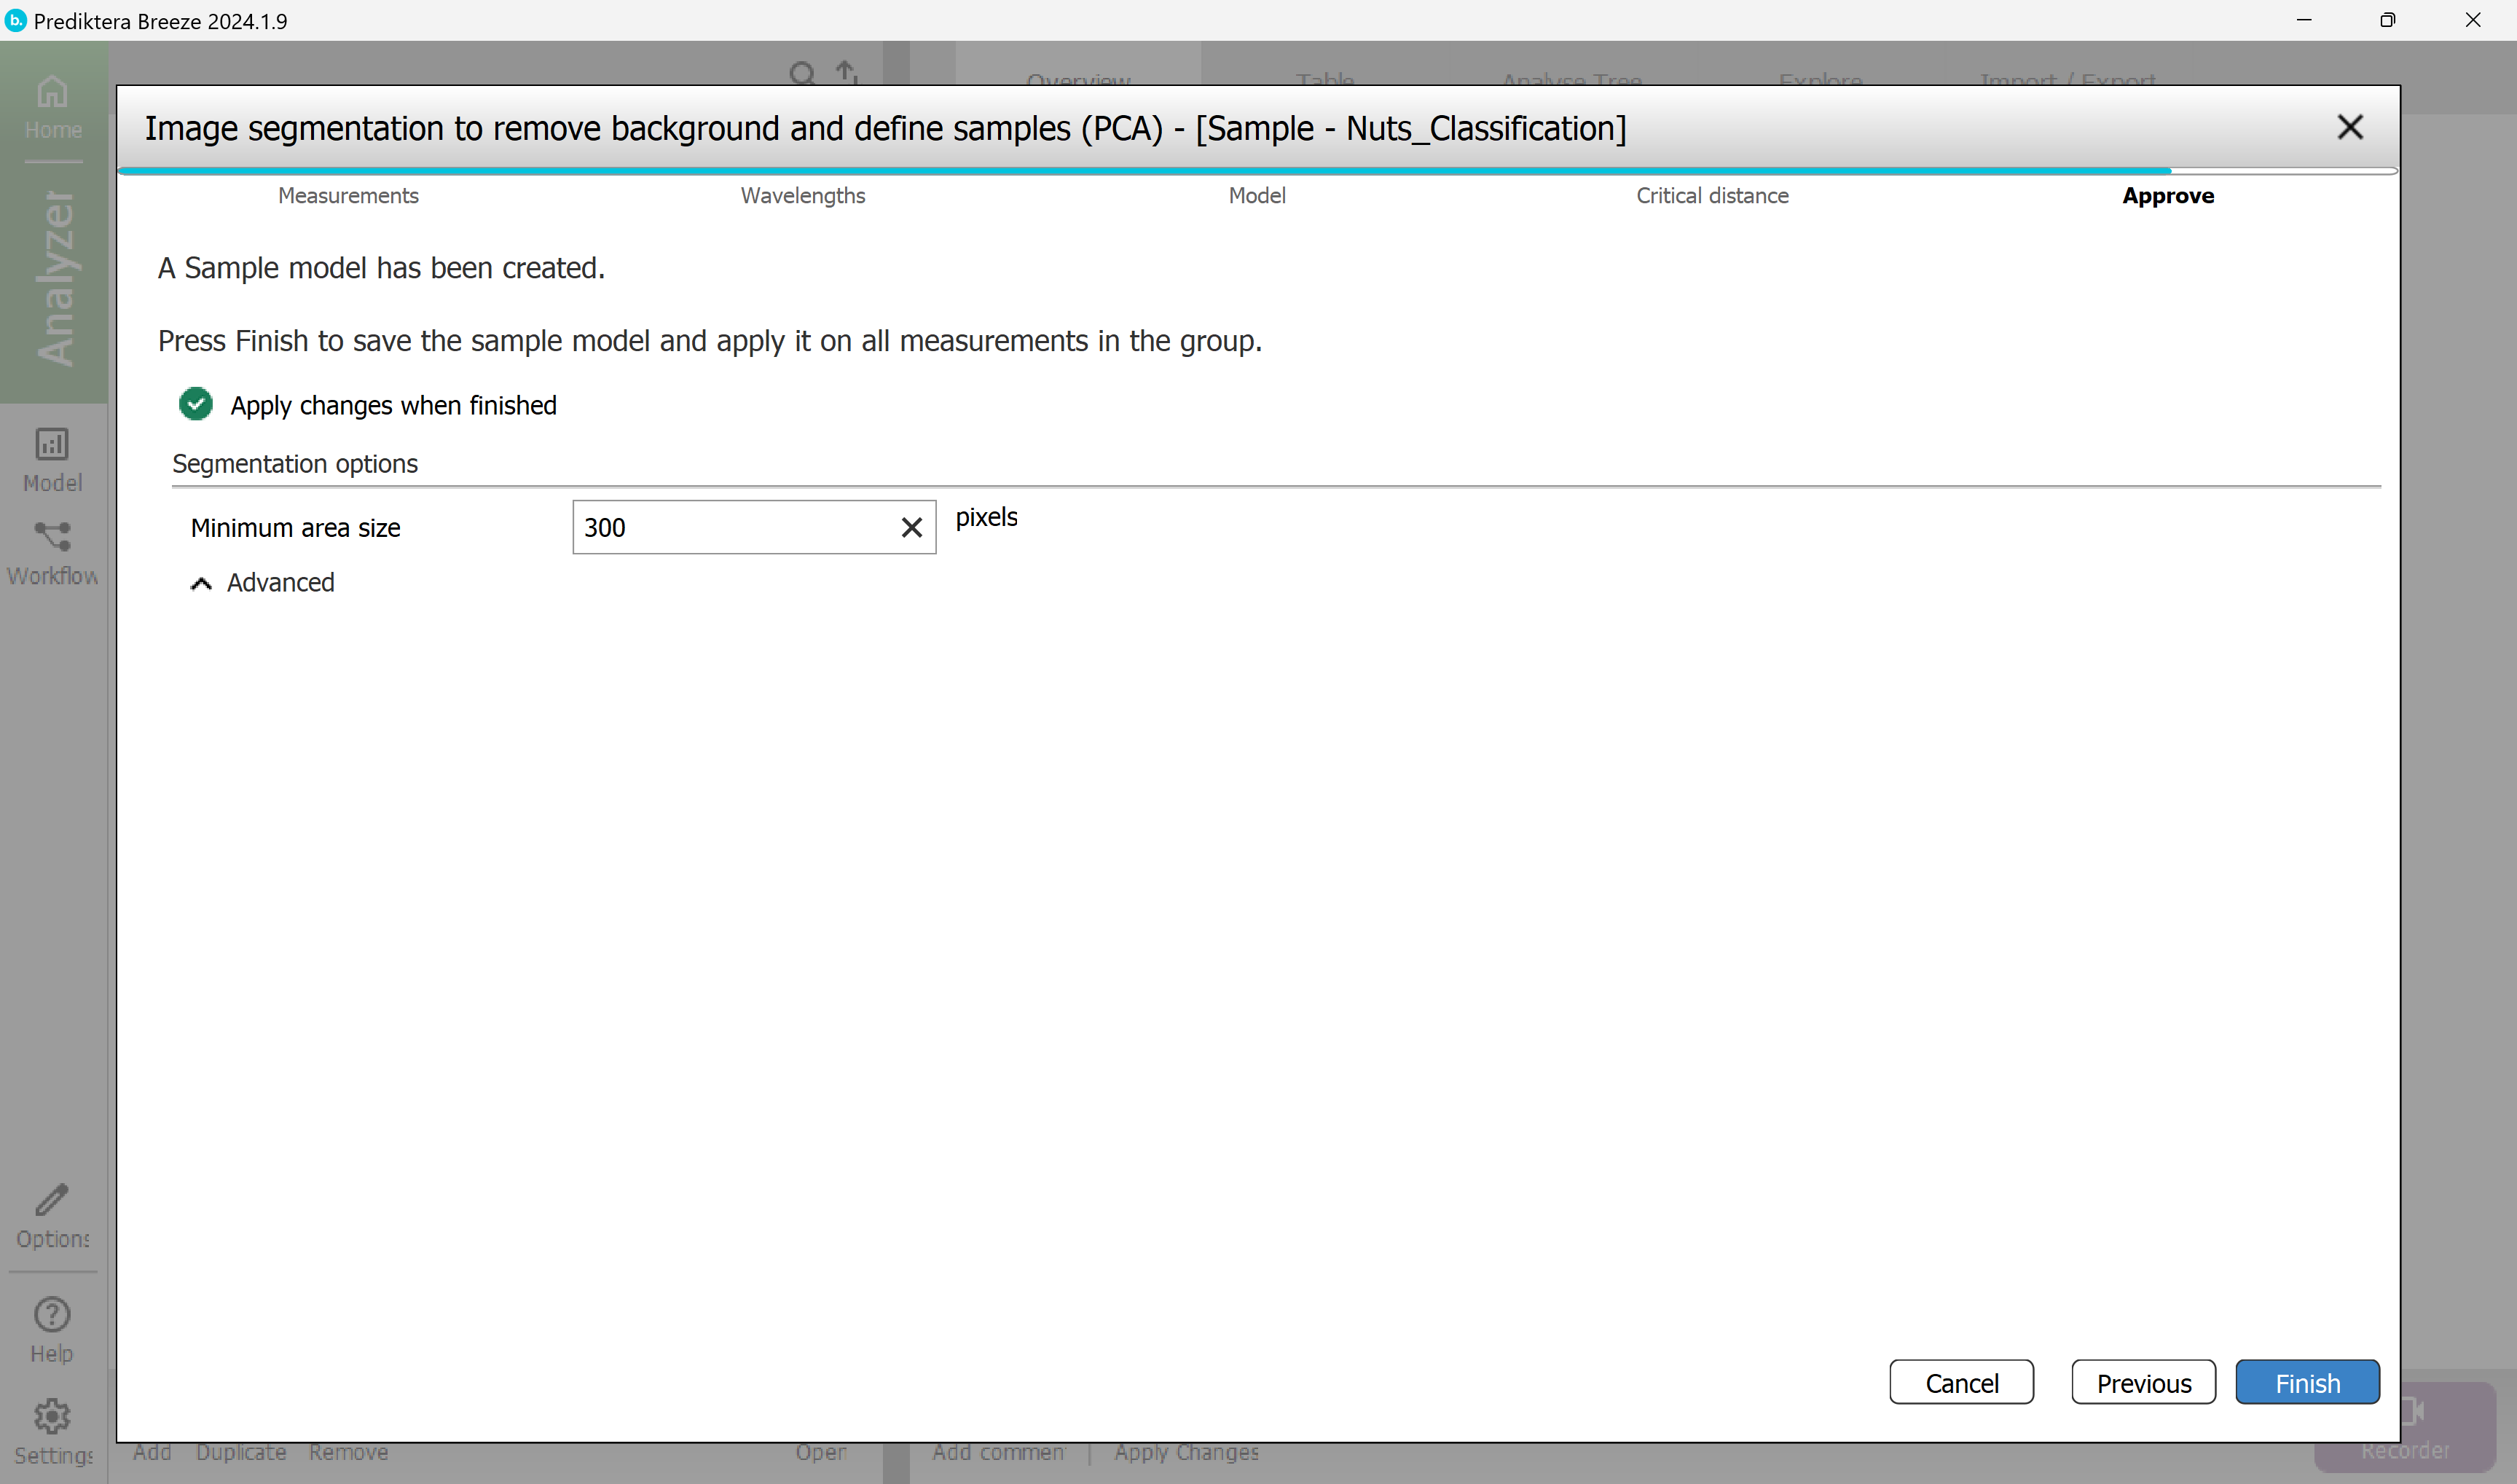This screenshot has width=2517, height=1484.
Task: Click the Previous button
Action: pyautogui.click(x=2142, y=1382)
